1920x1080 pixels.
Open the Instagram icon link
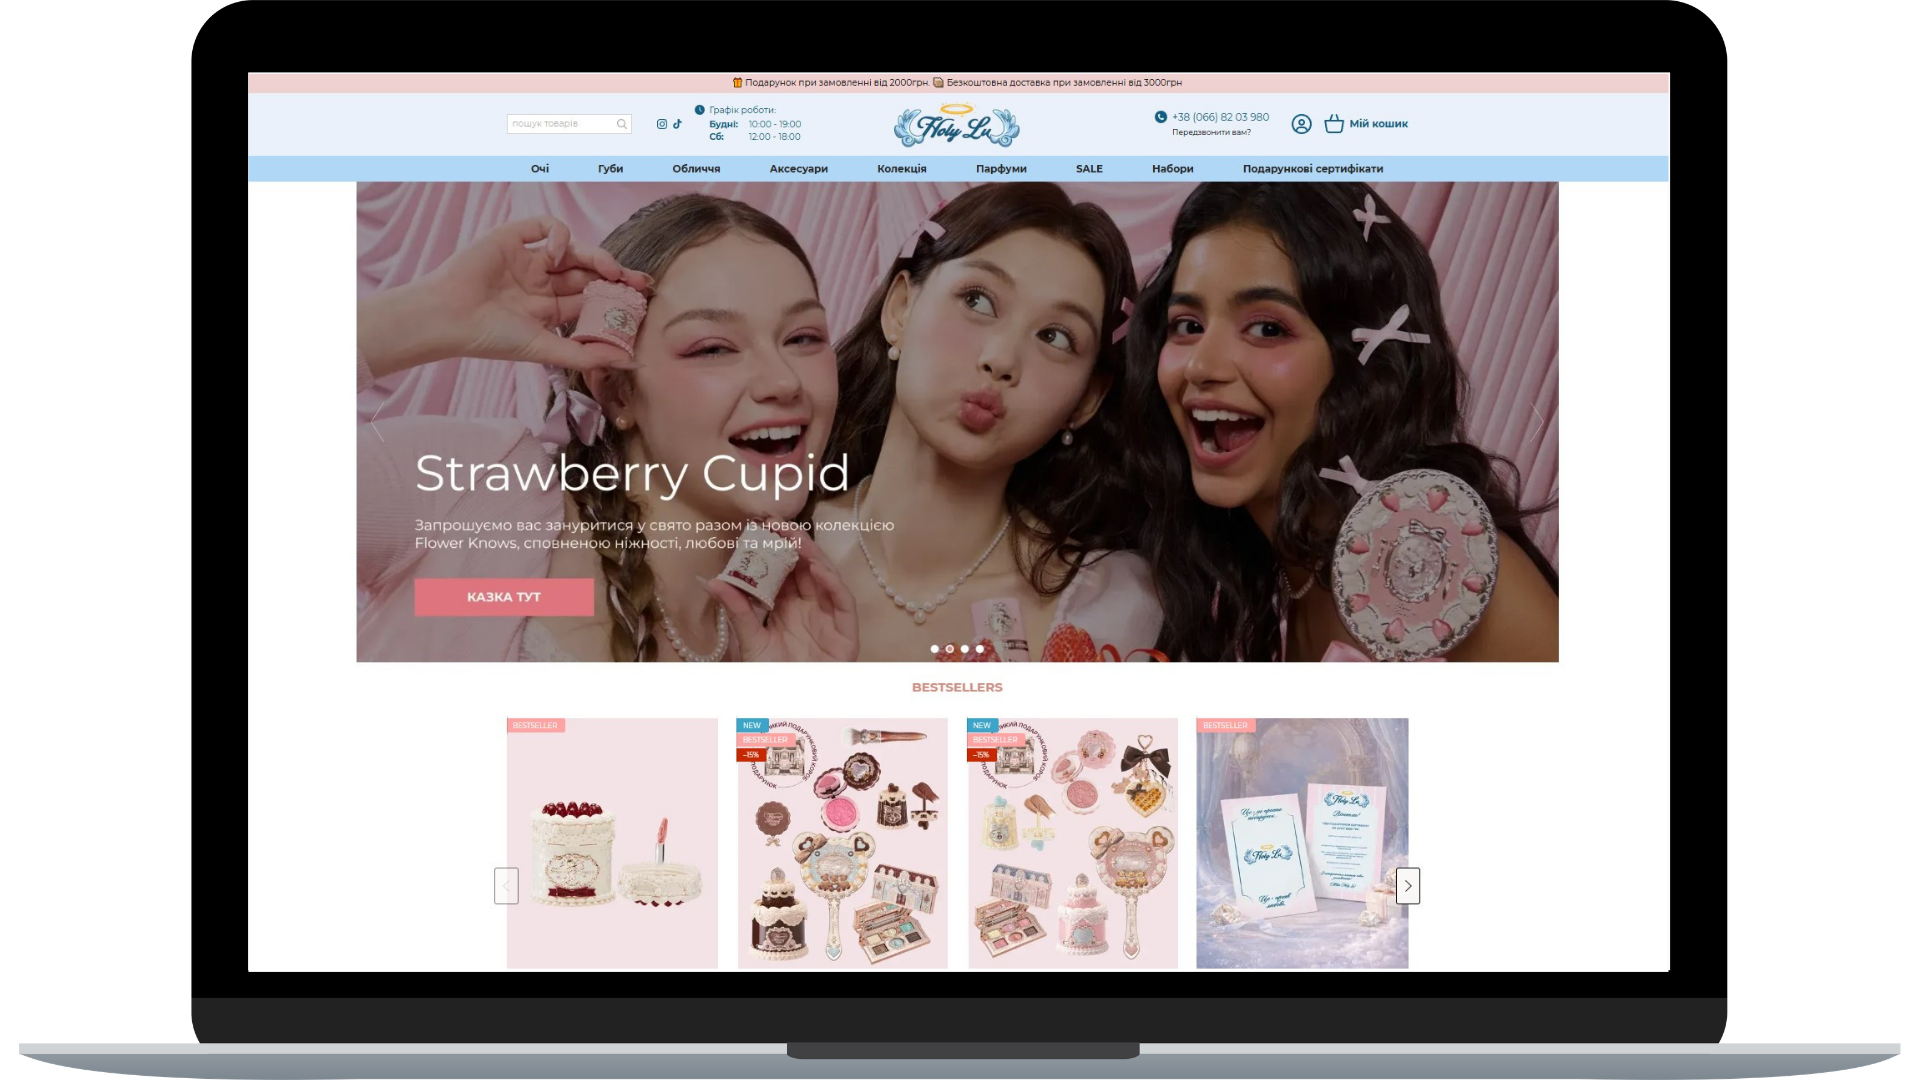coord(661,124)
